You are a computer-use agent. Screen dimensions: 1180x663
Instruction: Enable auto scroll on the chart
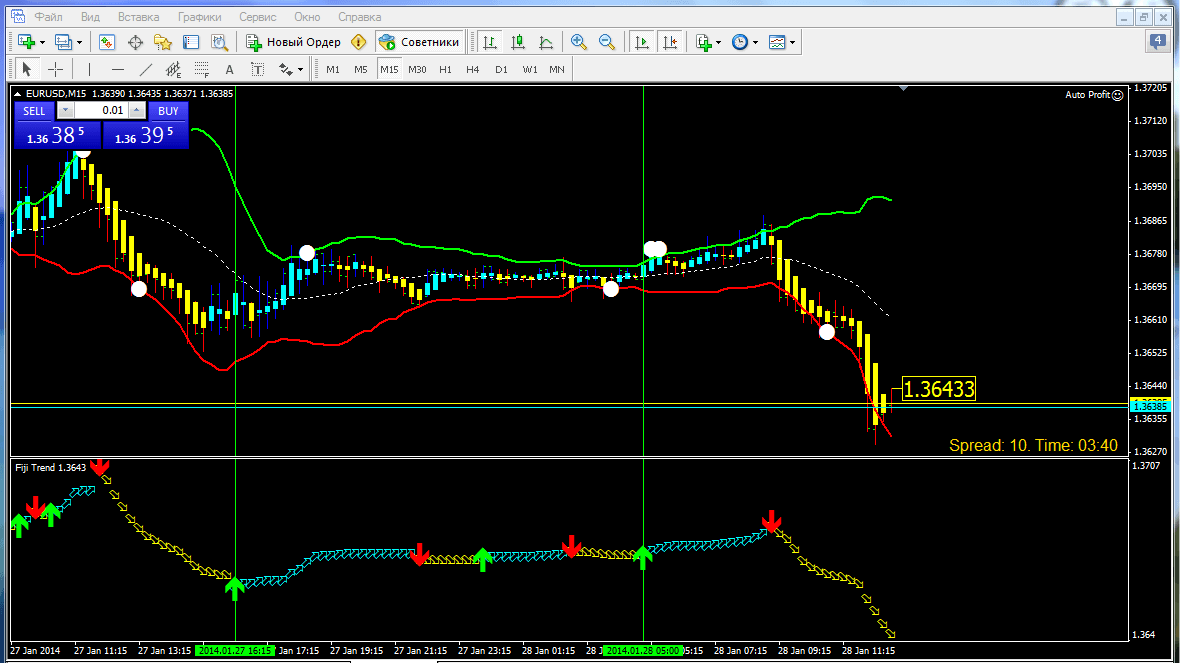click(639, 42)
